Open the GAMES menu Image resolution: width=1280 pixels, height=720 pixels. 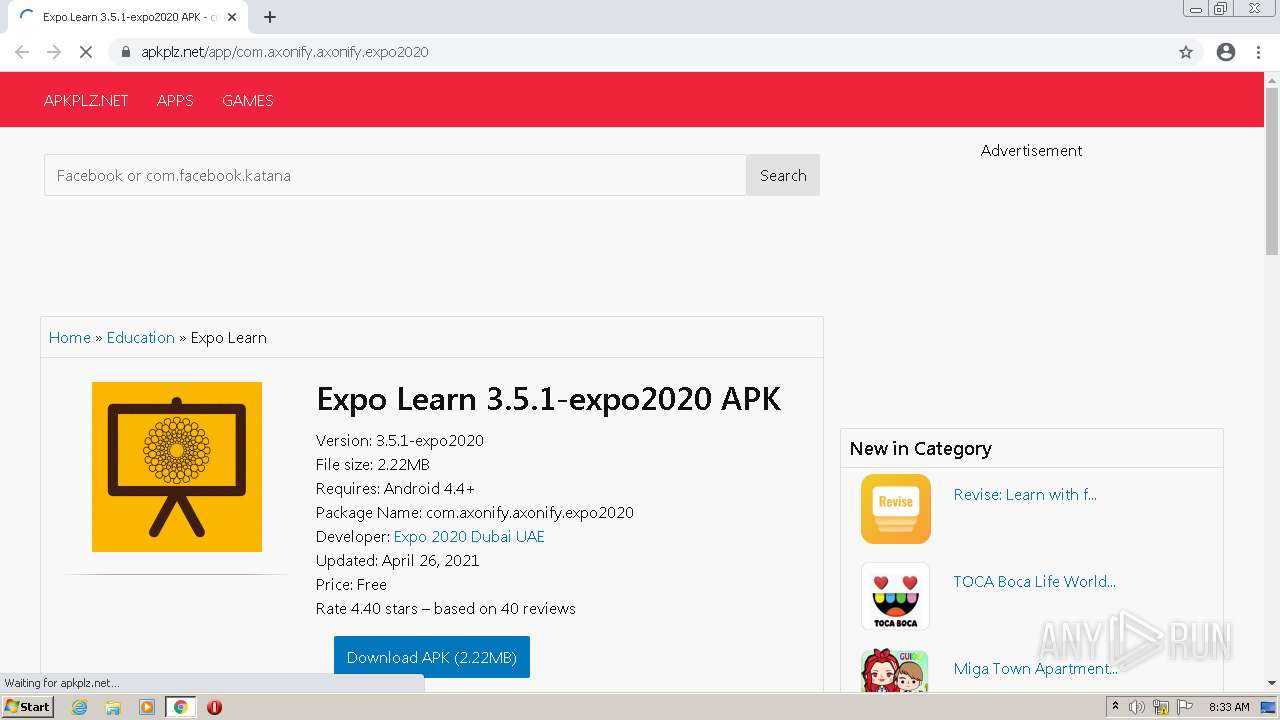(248, 100)
